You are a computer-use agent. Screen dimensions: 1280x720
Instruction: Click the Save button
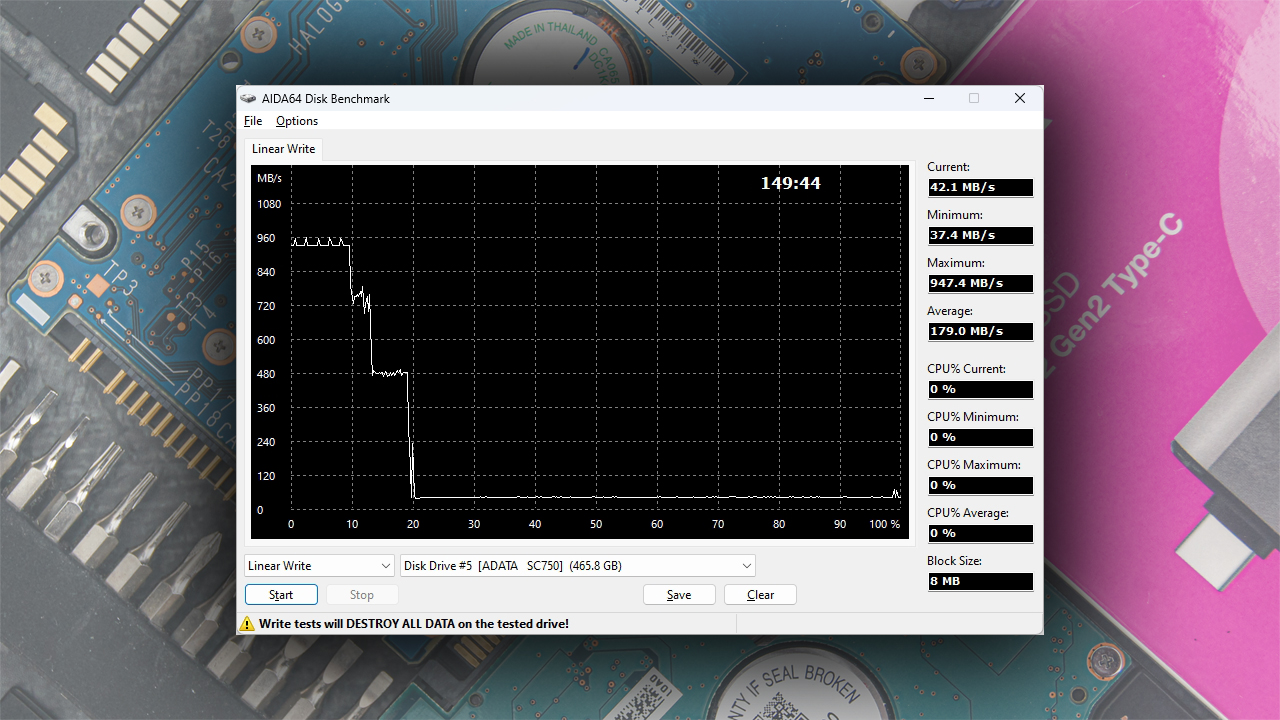click(679, 595)
